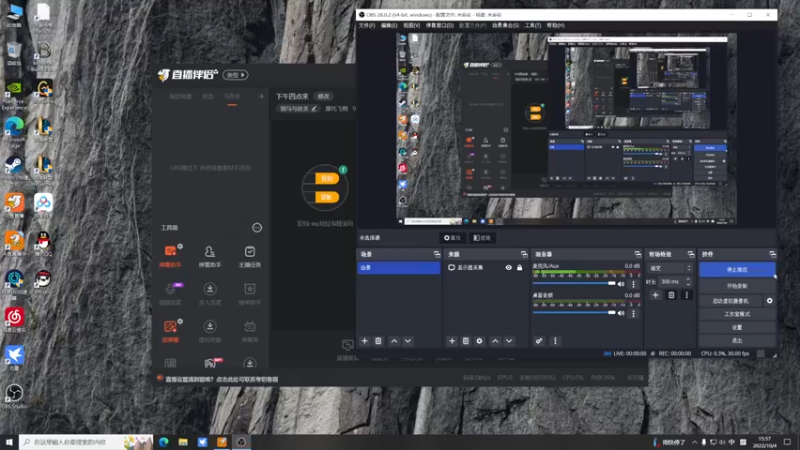Screen dimensions: 800x450
Task: Click the blue Stop Streaming button
Action: click(737, 269)
